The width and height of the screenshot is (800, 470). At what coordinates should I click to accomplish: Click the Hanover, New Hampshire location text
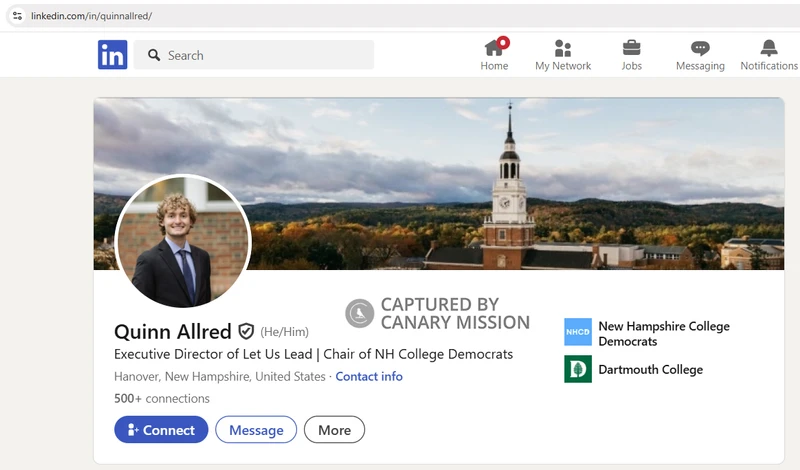point(220,377)
